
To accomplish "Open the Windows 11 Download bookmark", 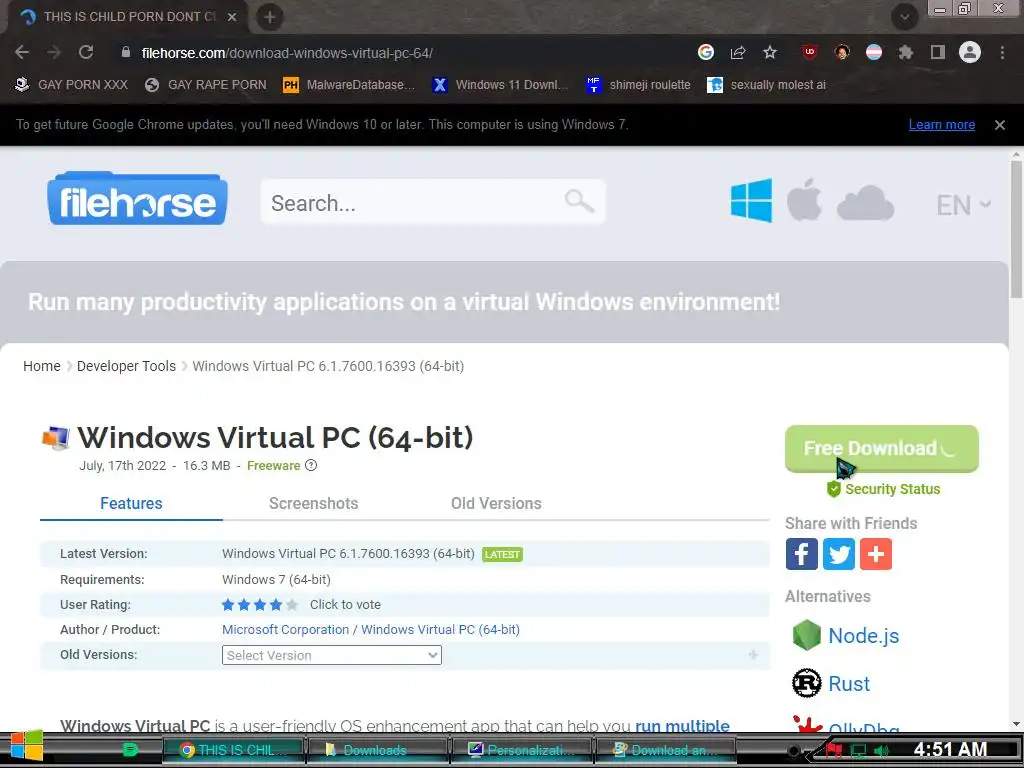I will click(500, 85).
